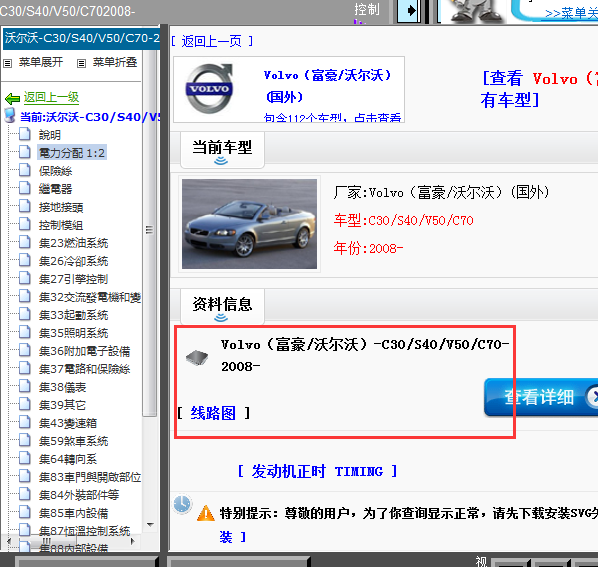Image resolution: width=598 pixels, height=567 pixels.
Task: Open 集37電路和保險絲 tree item
Action: click(84, 369)
